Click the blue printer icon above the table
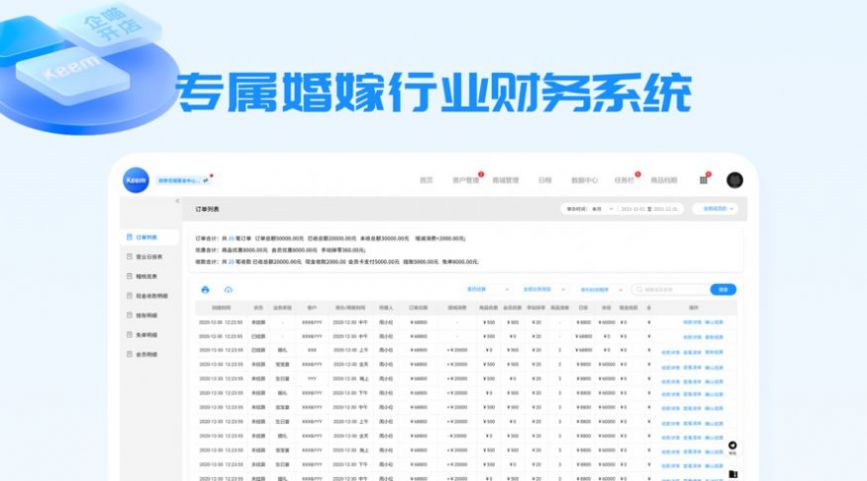The image size is (867, 481). coord(205,290)
